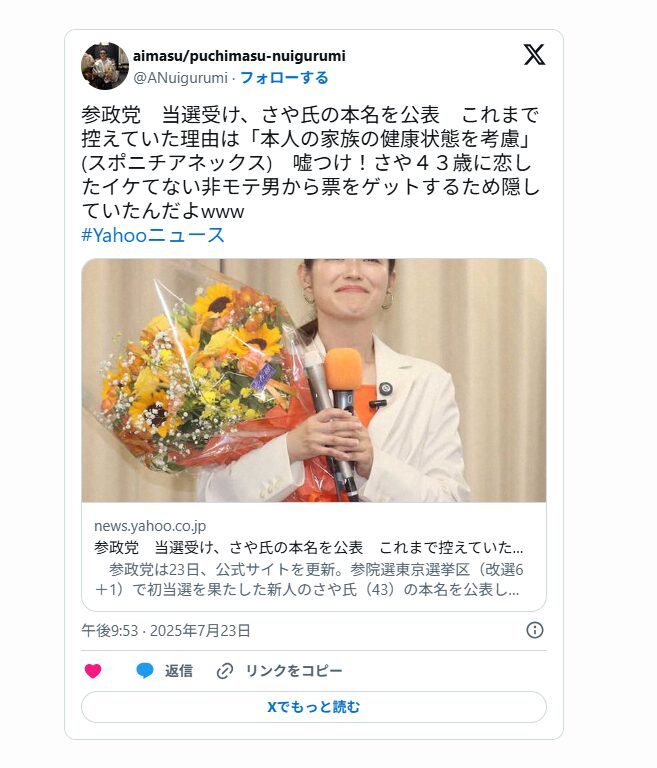This screenshot has height=768, width=657.
Task: Click the chain link copy icon
Action: tap(225, 671)
